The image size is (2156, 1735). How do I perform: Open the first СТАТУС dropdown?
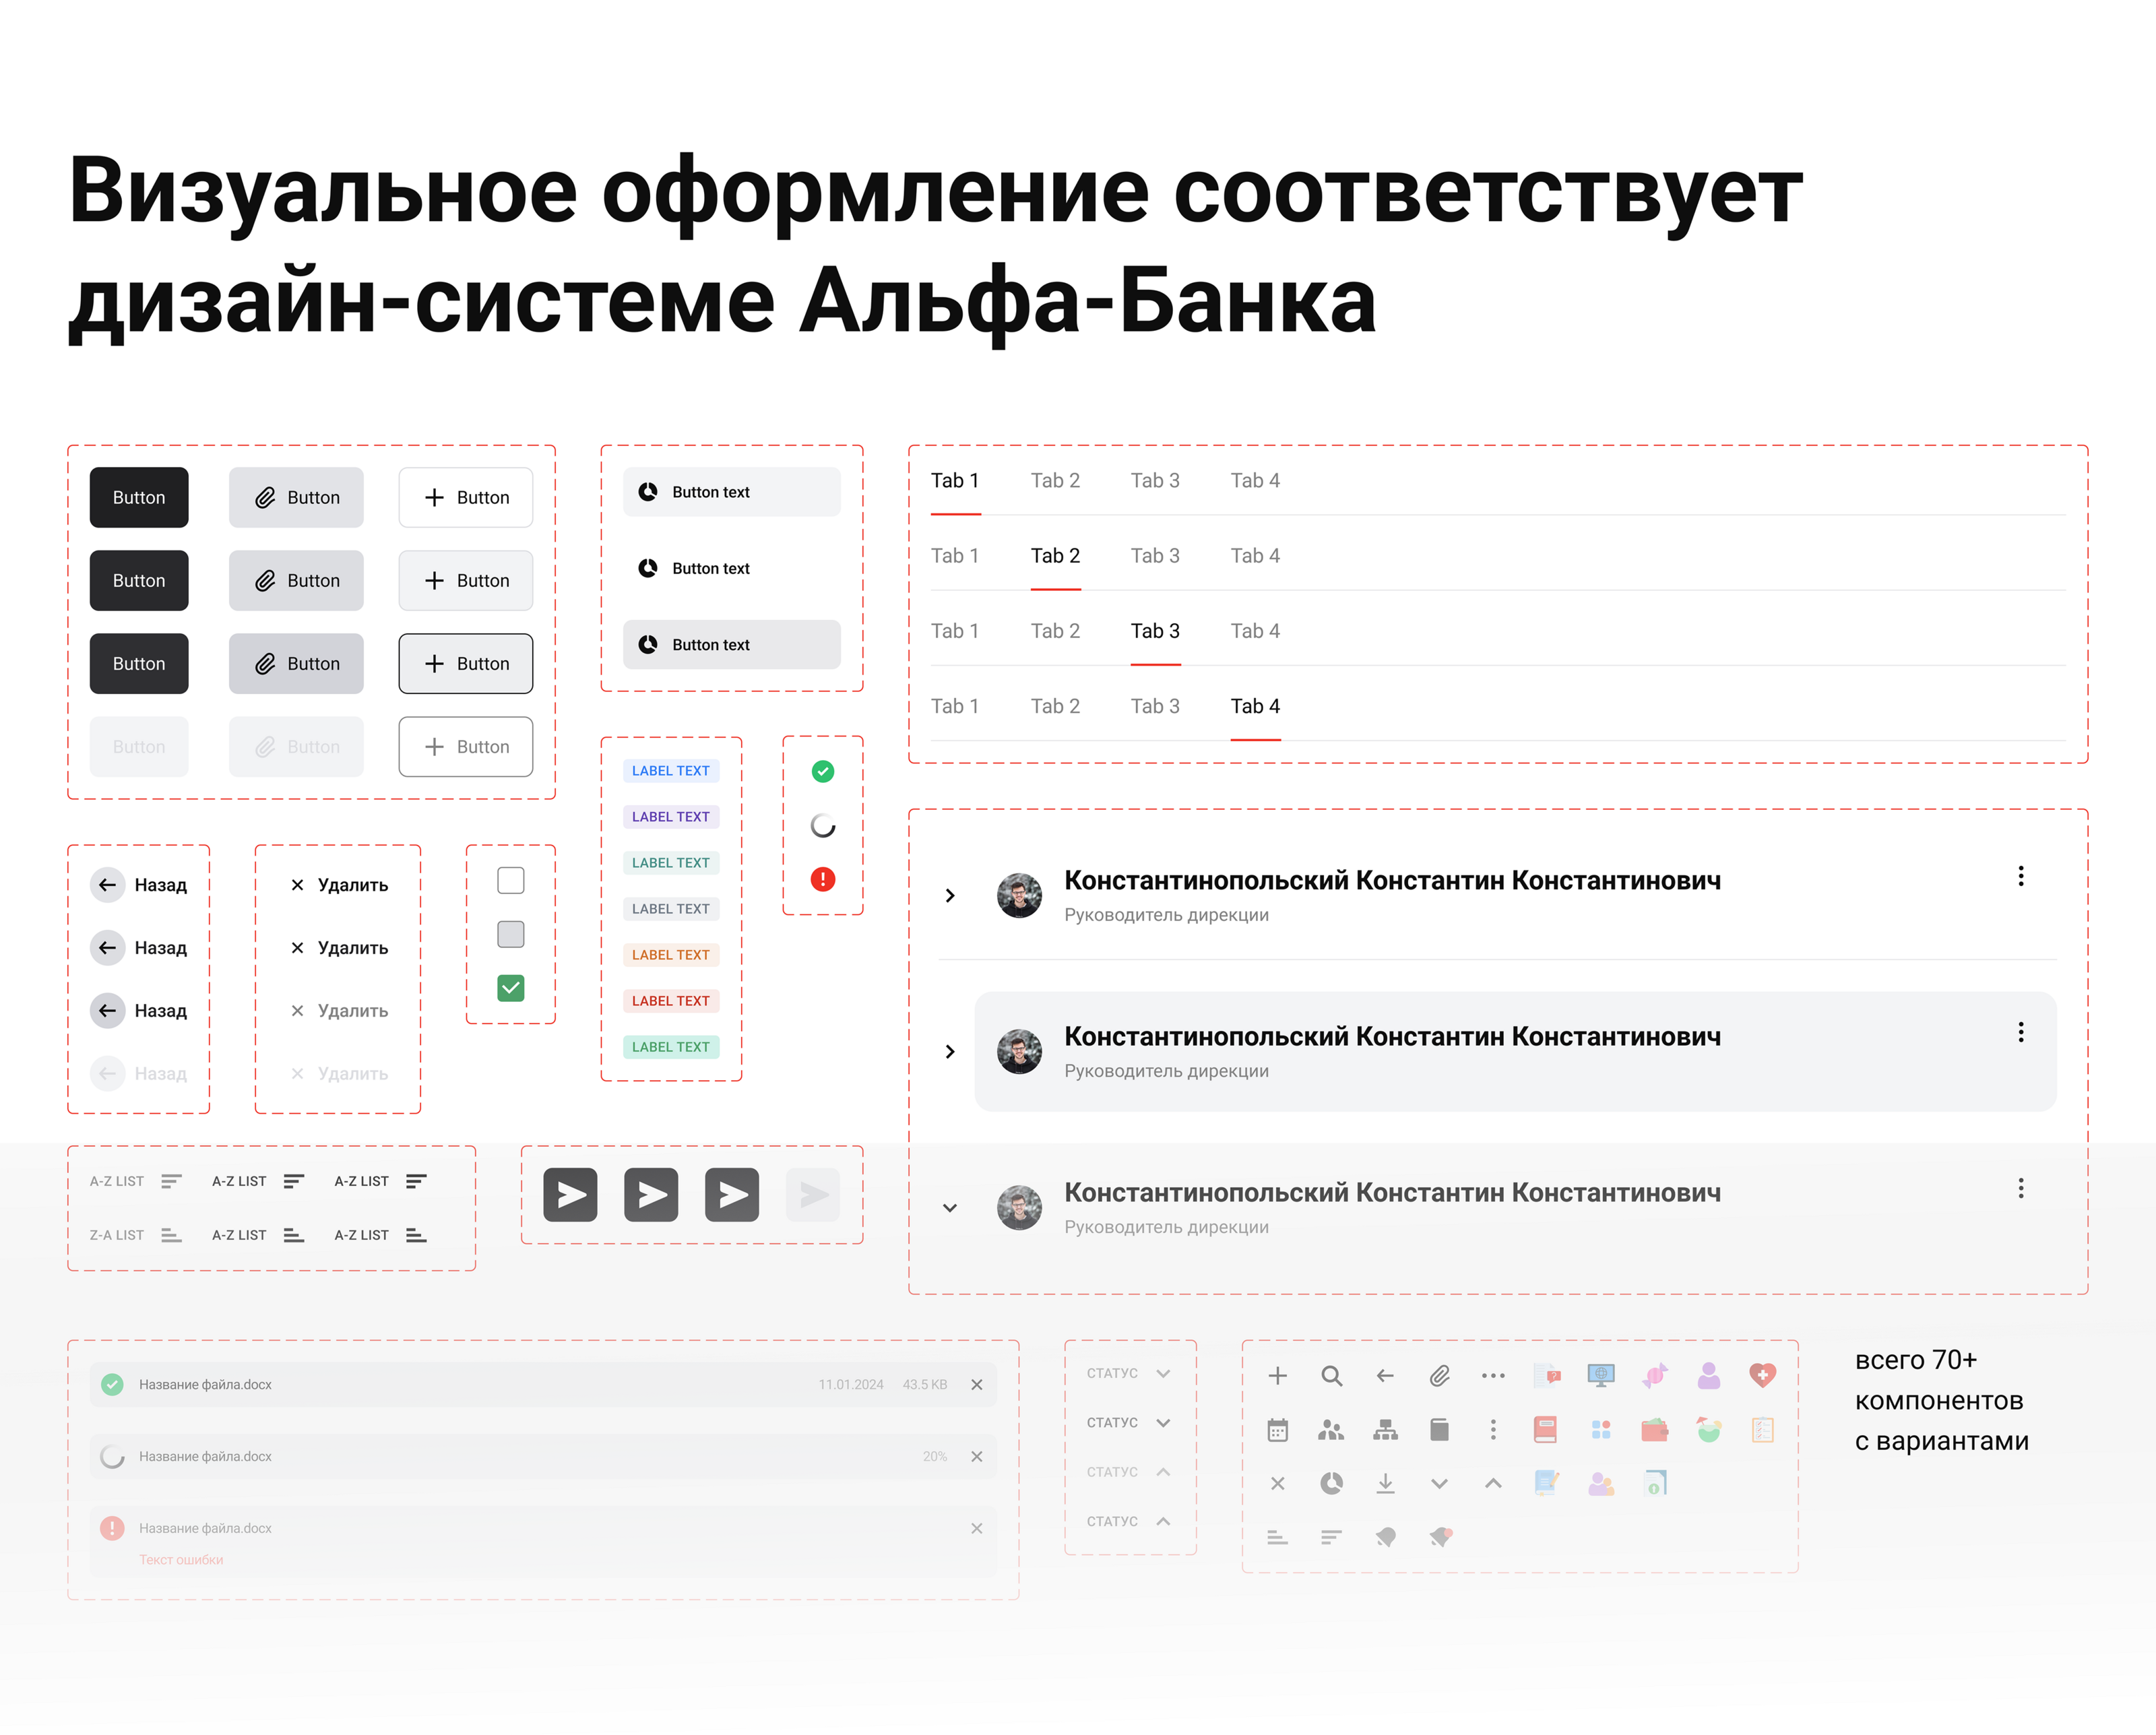pos(1128,1373)
